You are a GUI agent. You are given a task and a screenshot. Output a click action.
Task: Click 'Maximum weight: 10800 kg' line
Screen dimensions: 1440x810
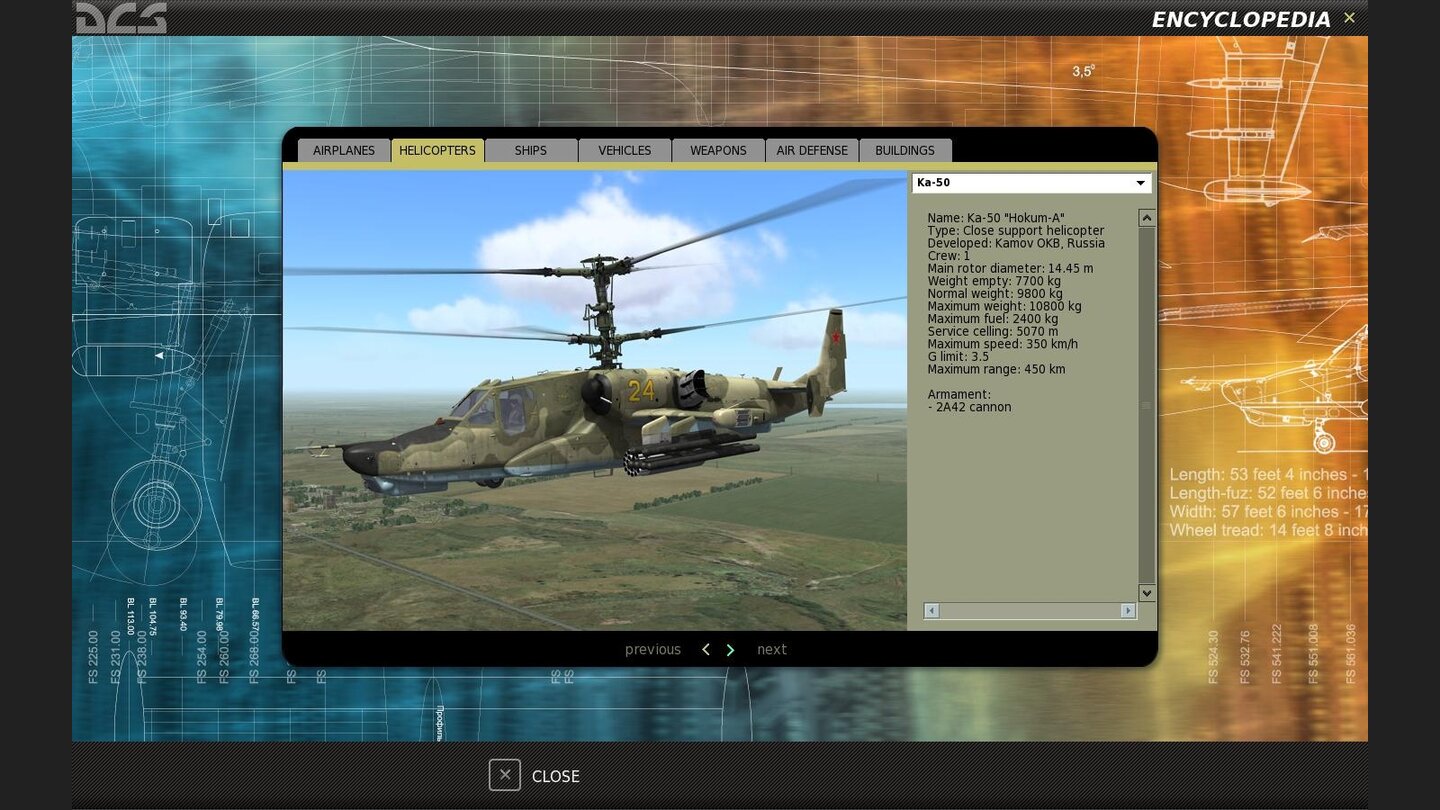[x=1004, y=307]
